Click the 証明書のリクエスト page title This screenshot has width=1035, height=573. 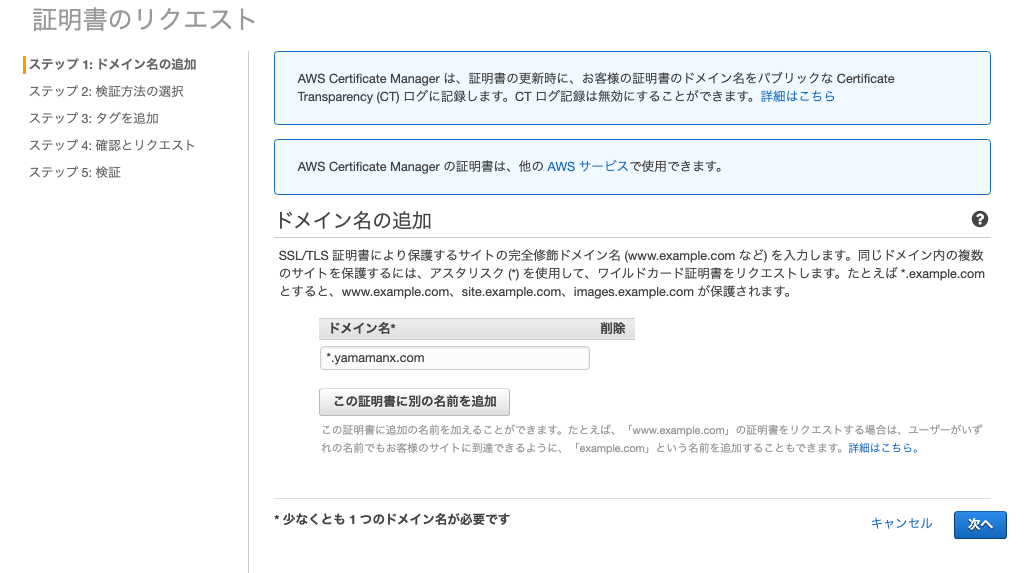pyautogui.click(x=144, y=19)
